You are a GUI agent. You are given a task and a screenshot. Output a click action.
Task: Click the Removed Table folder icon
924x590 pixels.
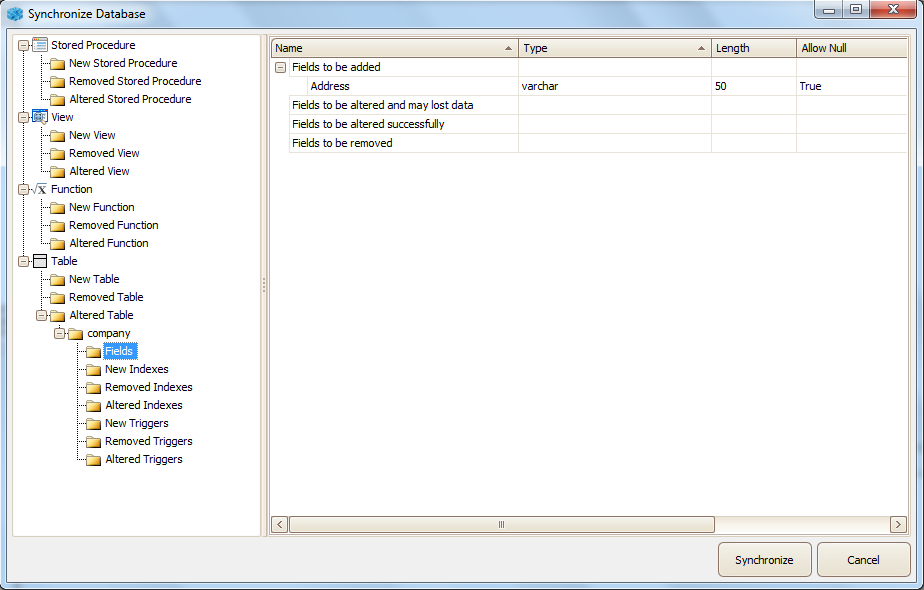pyautogui.click(x=57, y=298)
